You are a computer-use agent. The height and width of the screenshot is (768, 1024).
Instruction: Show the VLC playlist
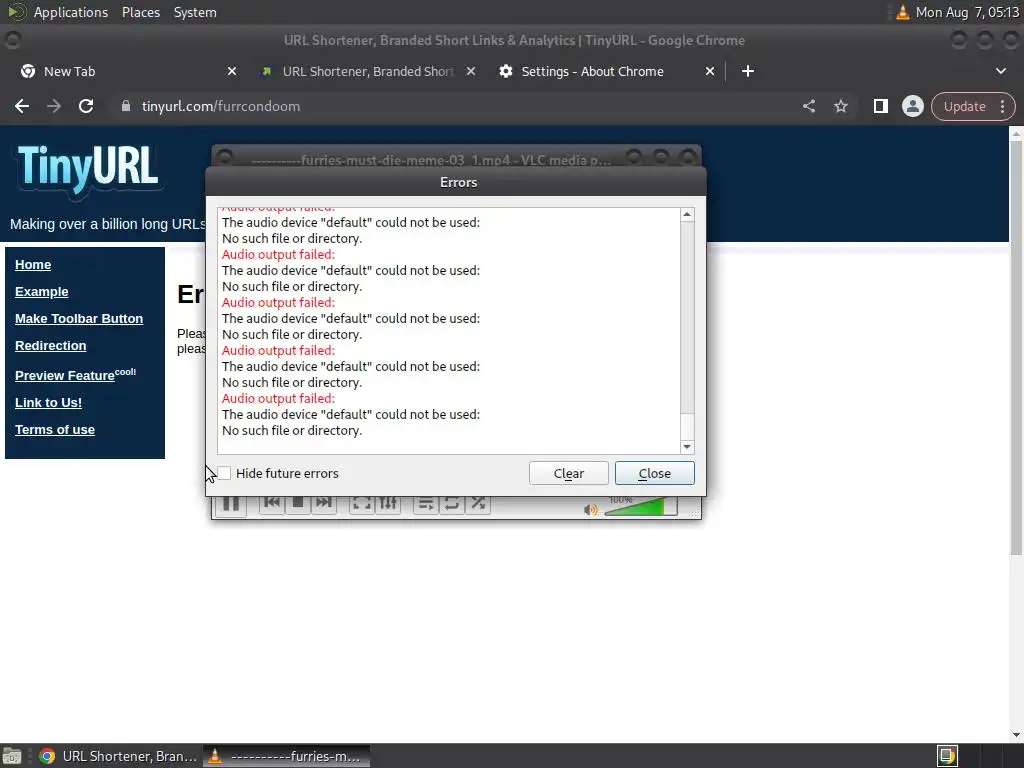click(x=426, y=504)
